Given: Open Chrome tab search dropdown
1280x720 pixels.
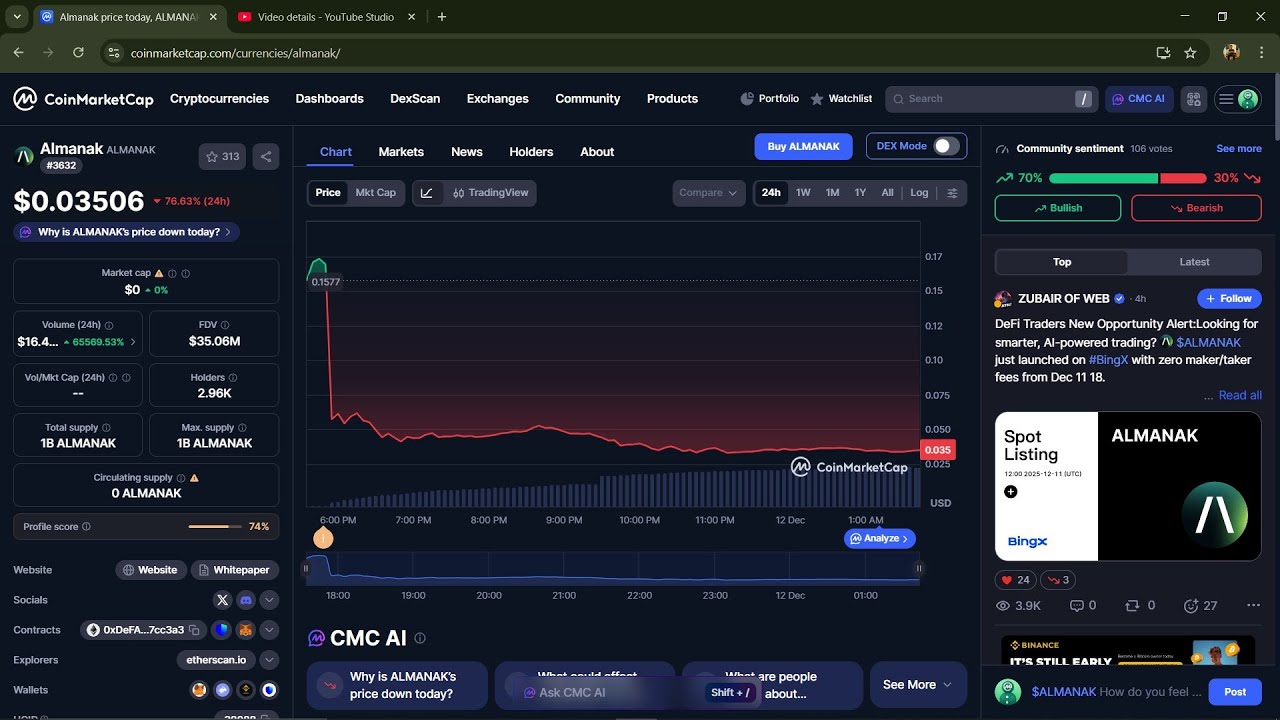Looking at the screenshot, I should (x=17, y=17).
